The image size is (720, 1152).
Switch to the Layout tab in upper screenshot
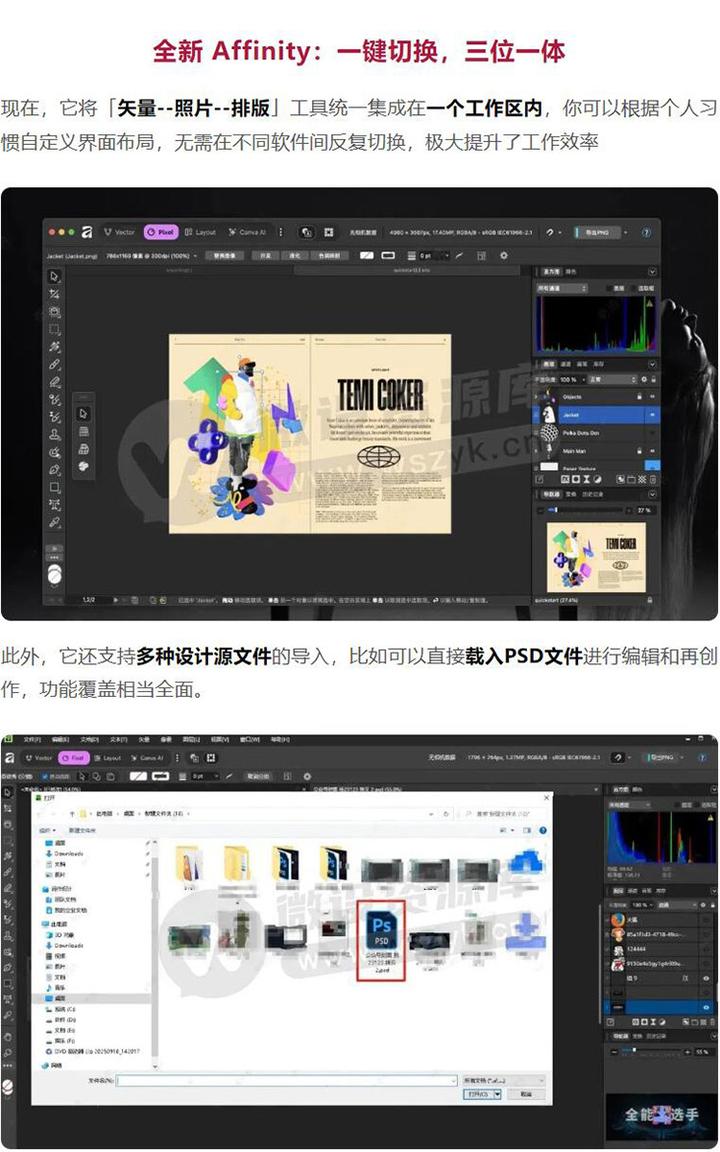[200, 232]
